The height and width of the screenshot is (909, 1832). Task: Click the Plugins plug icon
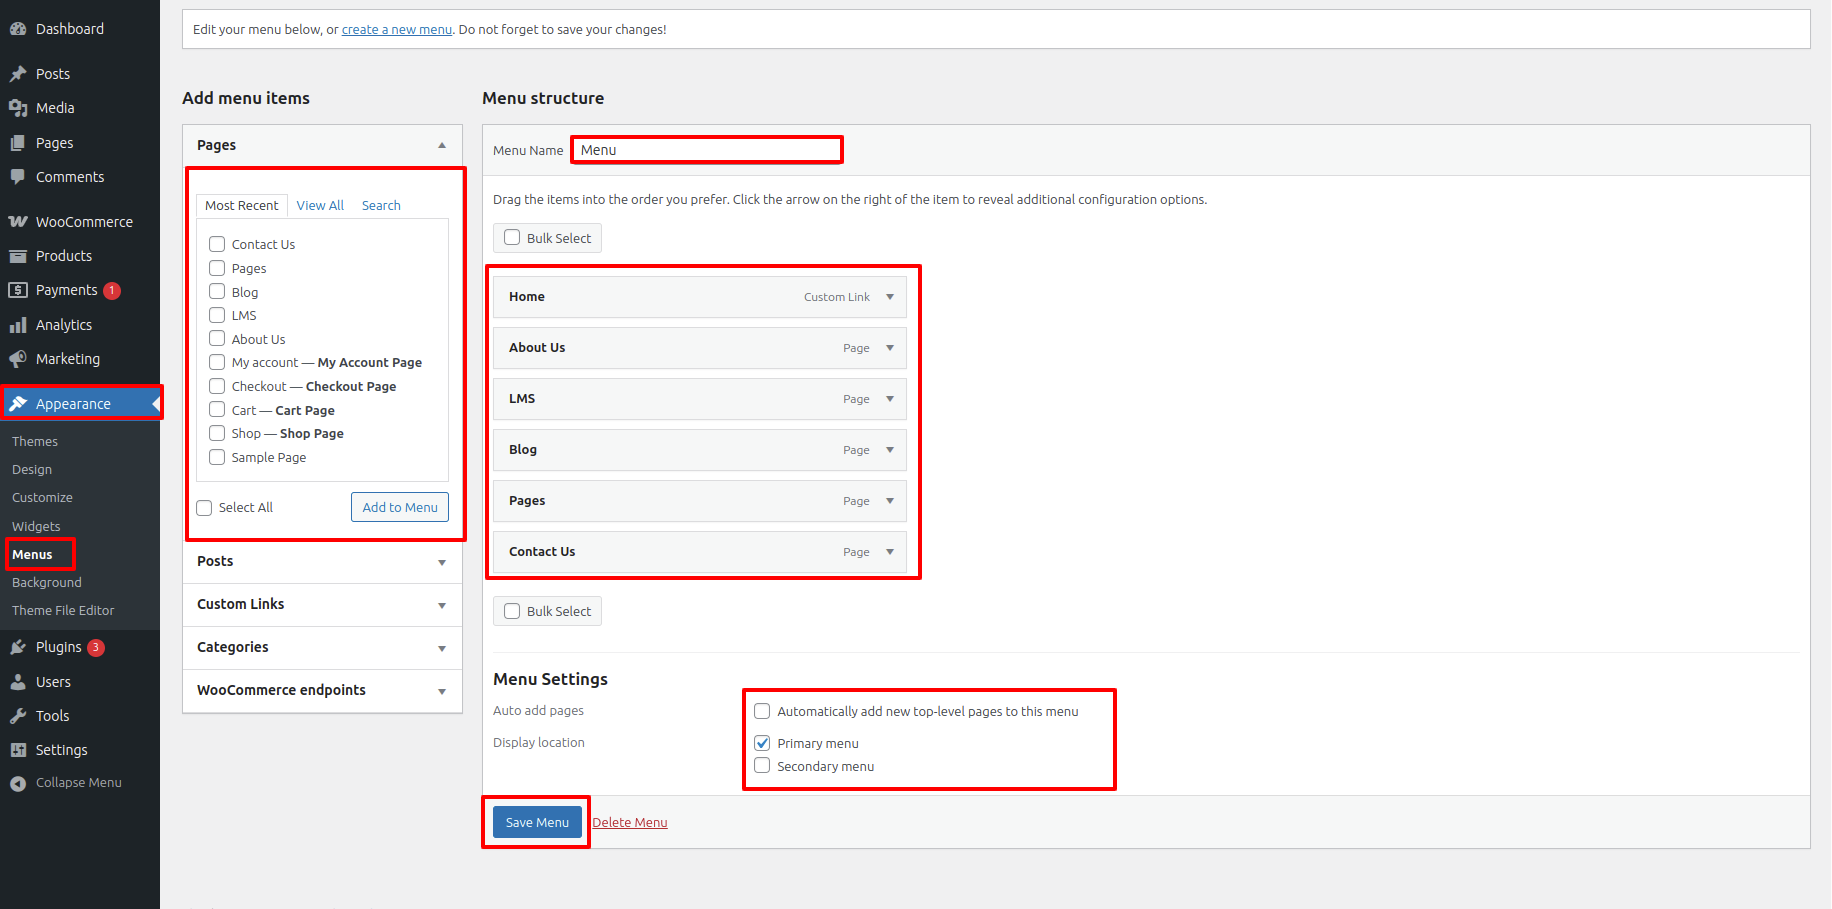click(18, 647)
